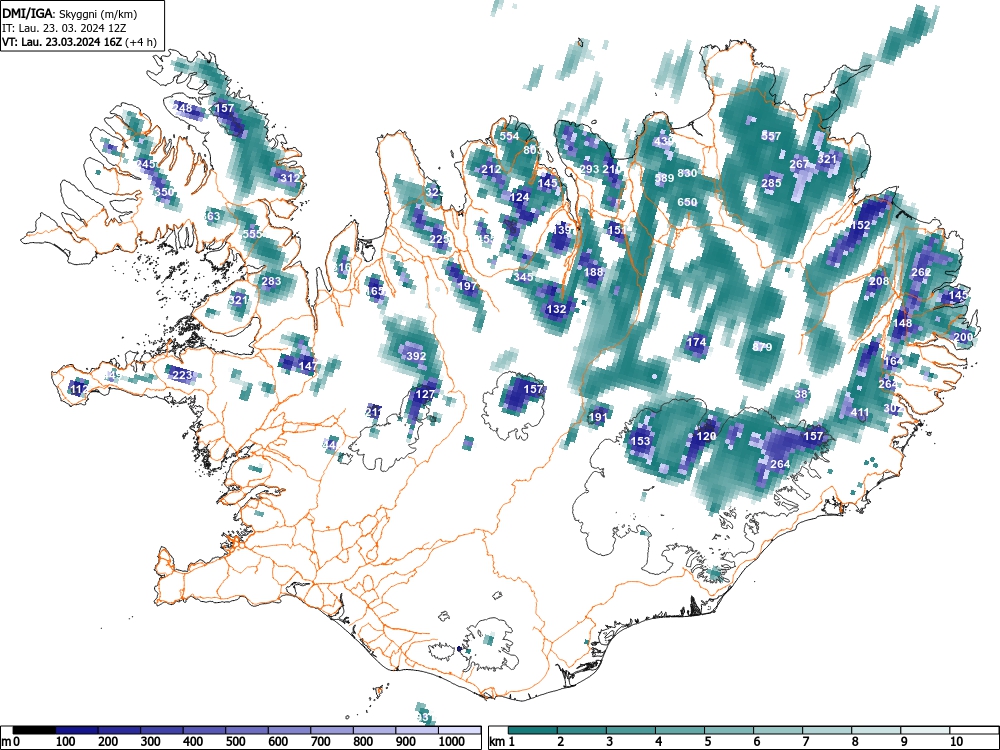Click the light 7–8 km legend swatch

(828, 730)
